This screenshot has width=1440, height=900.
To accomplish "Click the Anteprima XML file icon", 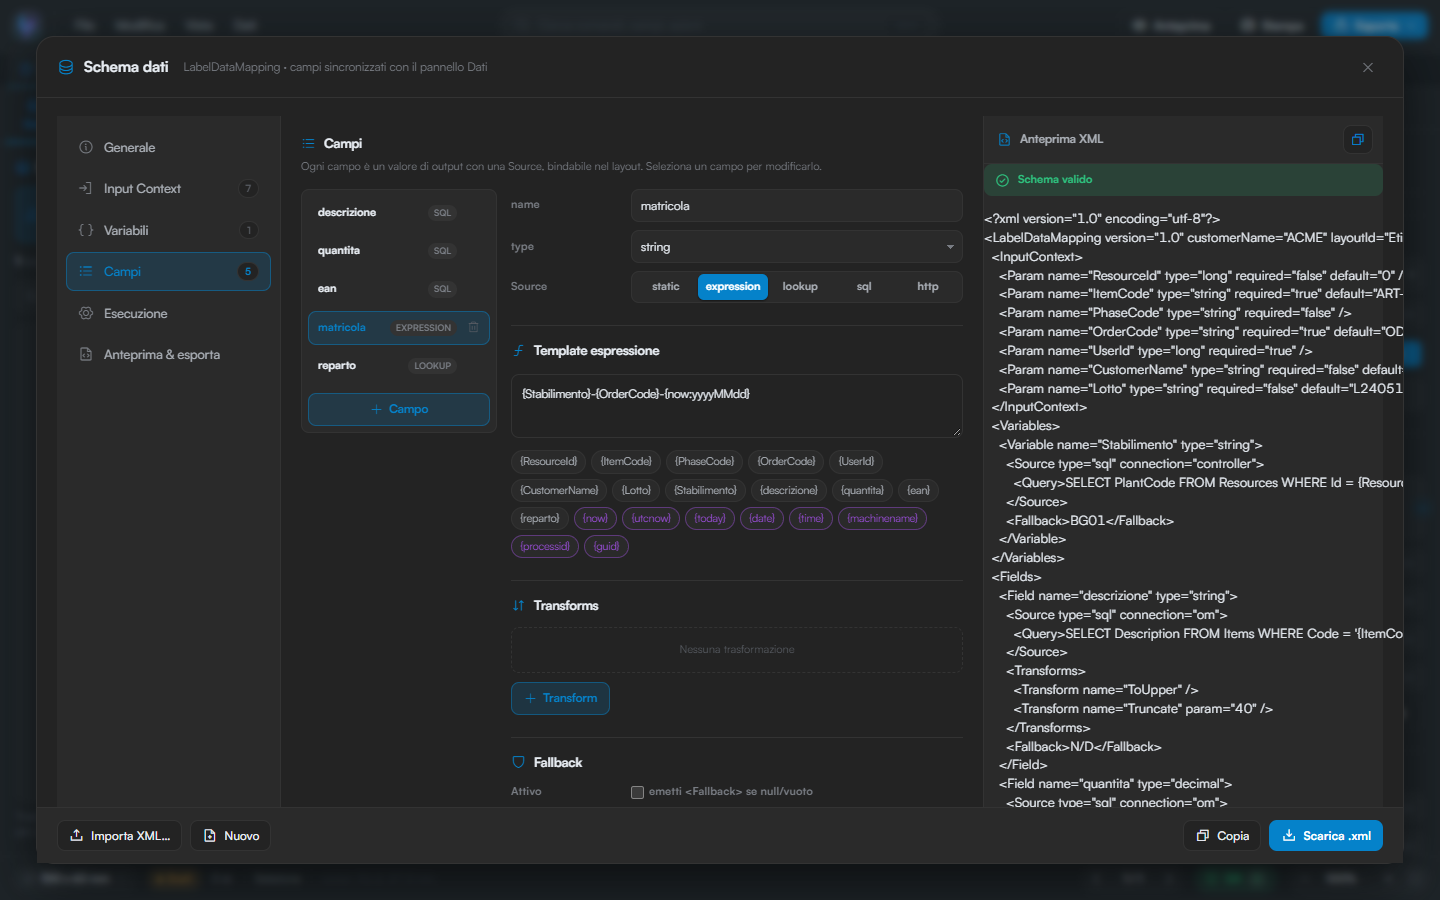I will point(1004,139).
